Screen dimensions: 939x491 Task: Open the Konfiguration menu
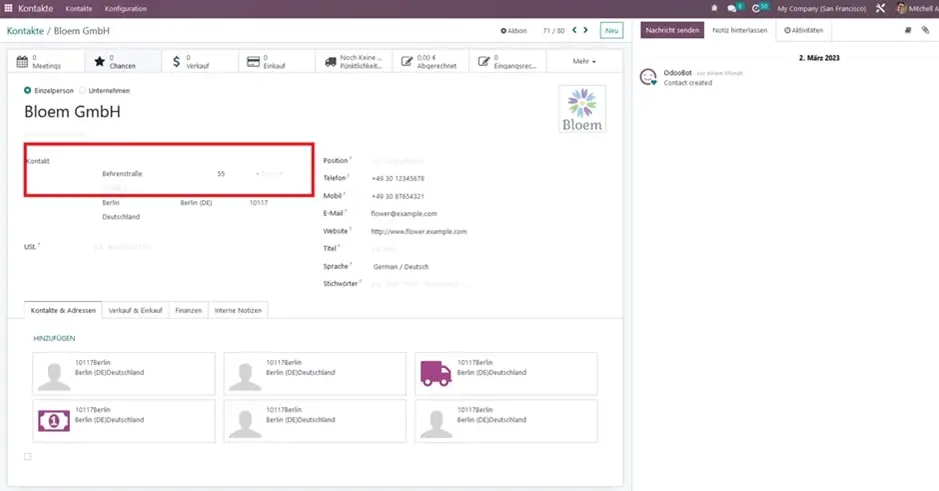click(125, 8)
